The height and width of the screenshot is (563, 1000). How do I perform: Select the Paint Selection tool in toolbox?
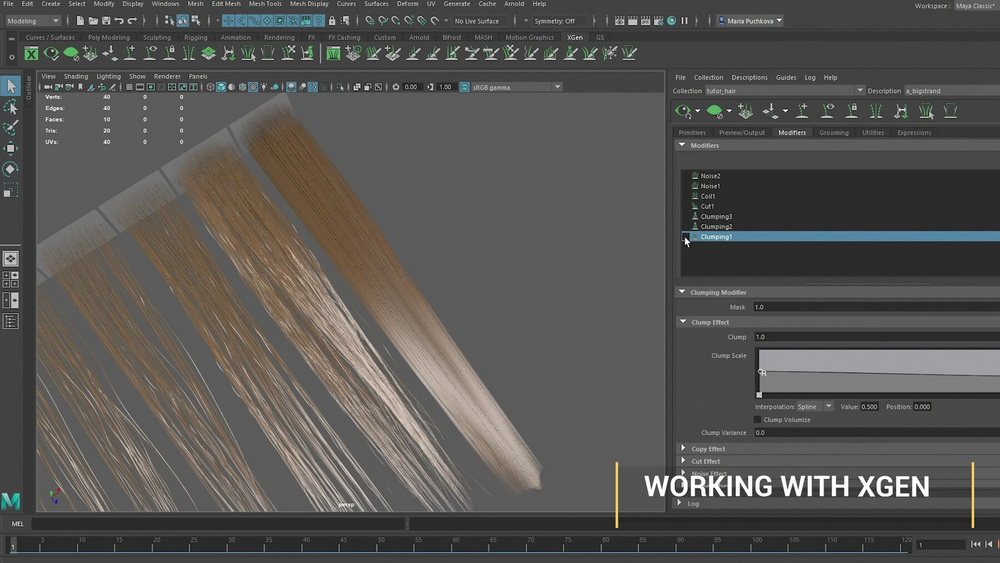point(11,128)
